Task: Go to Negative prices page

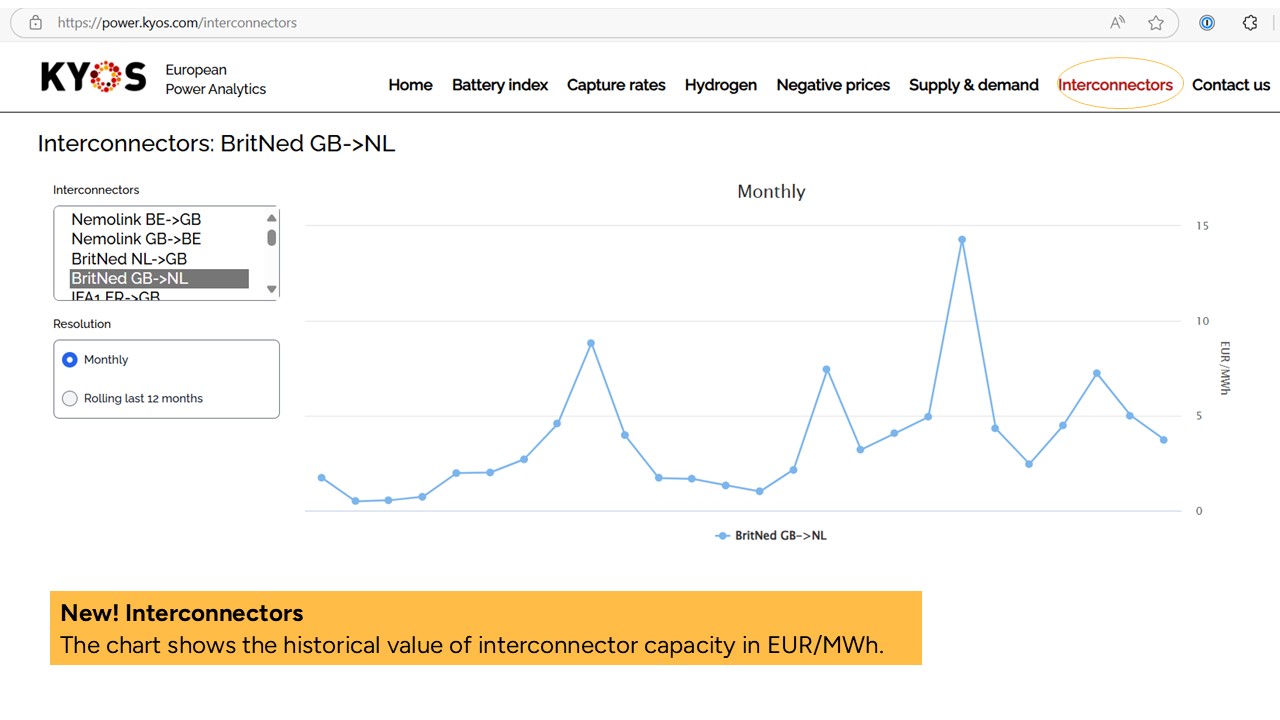Action: click(833, 85)
